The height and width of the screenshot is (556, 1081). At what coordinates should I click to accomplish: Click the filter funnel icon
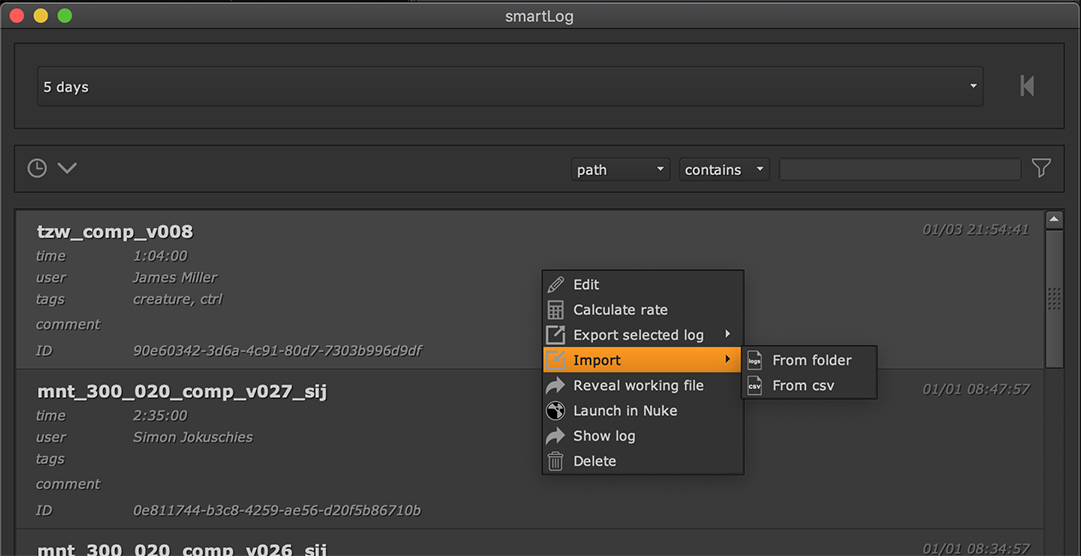(x=1041, y=169)
